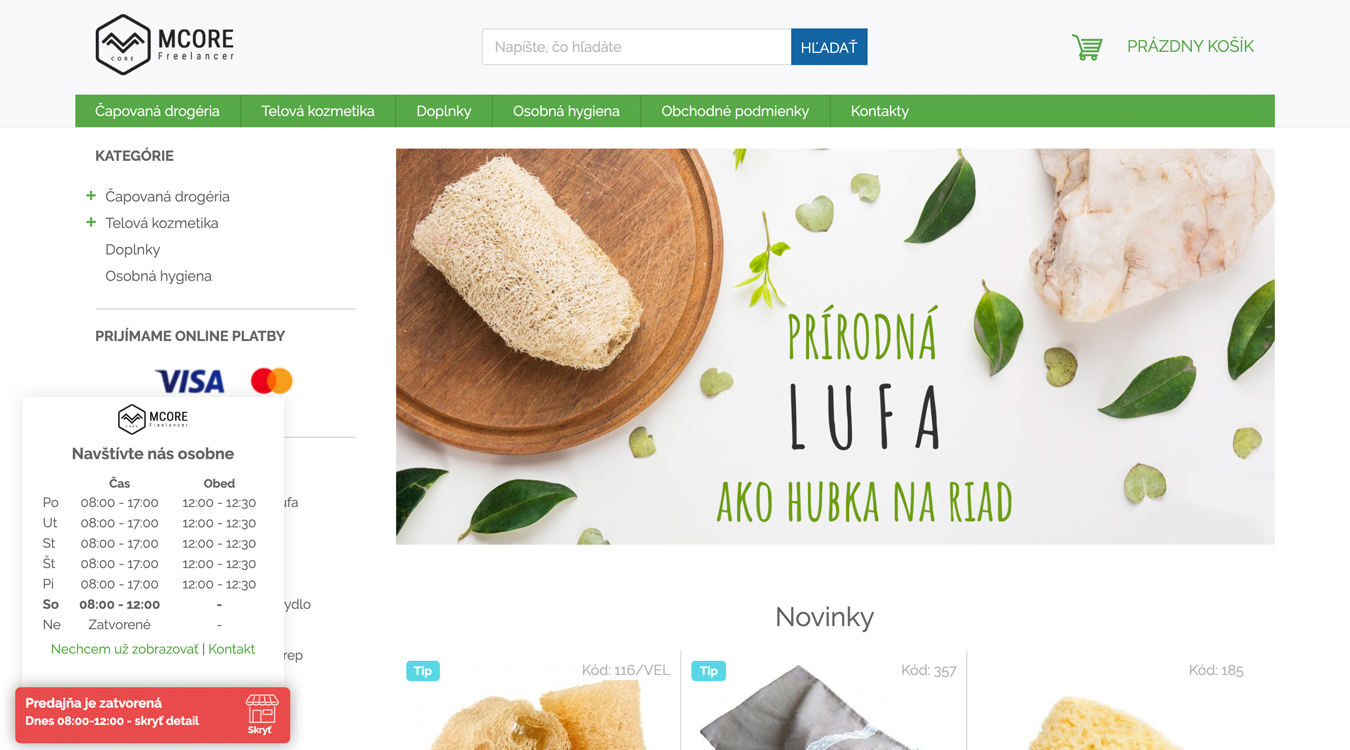Click the MCORE logo in opening hours popup
Screen dimensions: 1350x750
click(x=153, y=418)
